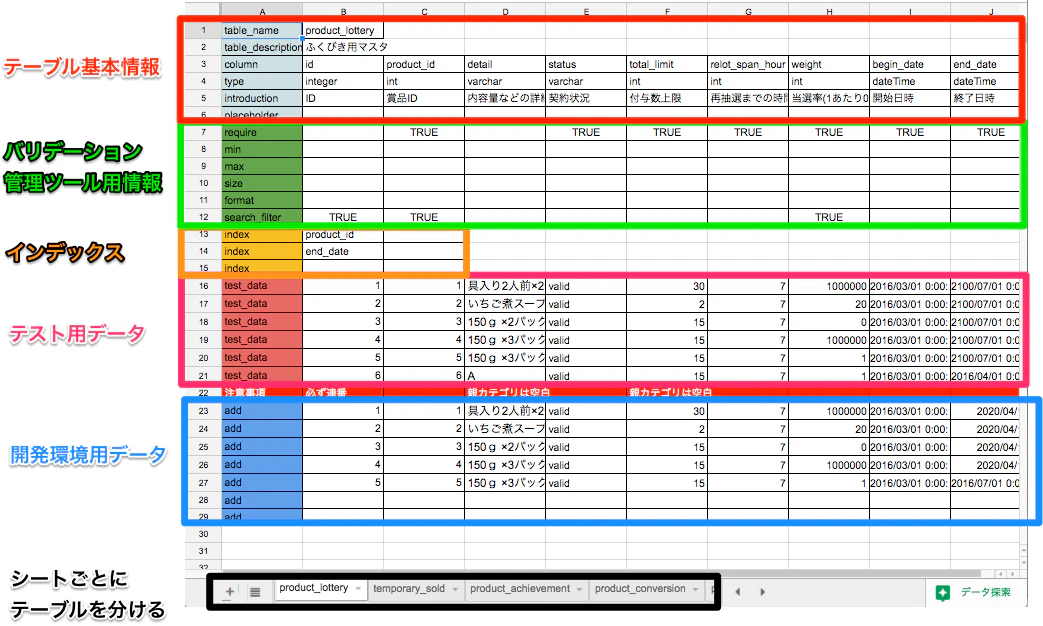The width and height of the screenshot is (1043, 626).
Task: Select the test_data label in row 16
Action: [262, 286]
